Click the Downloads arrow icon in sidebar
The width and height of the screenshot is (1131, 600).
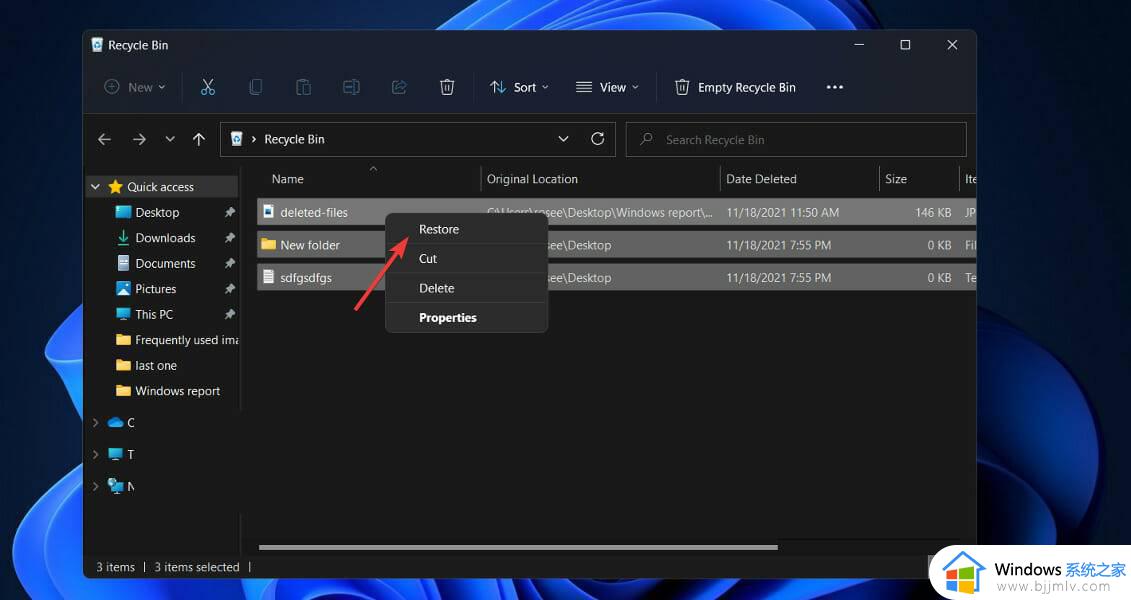coord(123,237)
